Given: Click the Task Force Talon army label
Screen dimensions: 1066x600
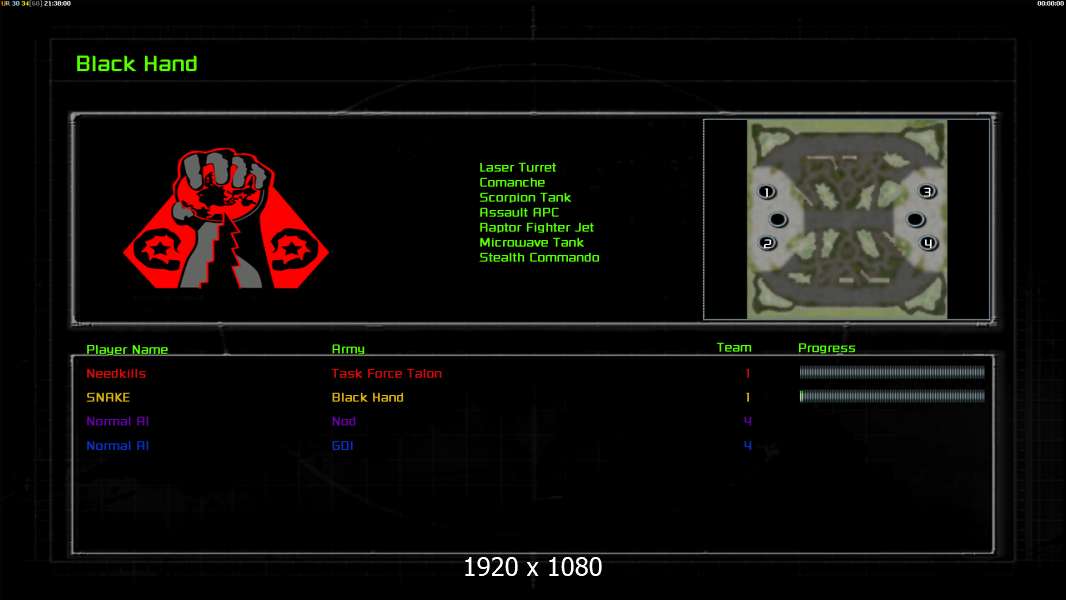Looking at the screenshot, I should click(386, 374).
